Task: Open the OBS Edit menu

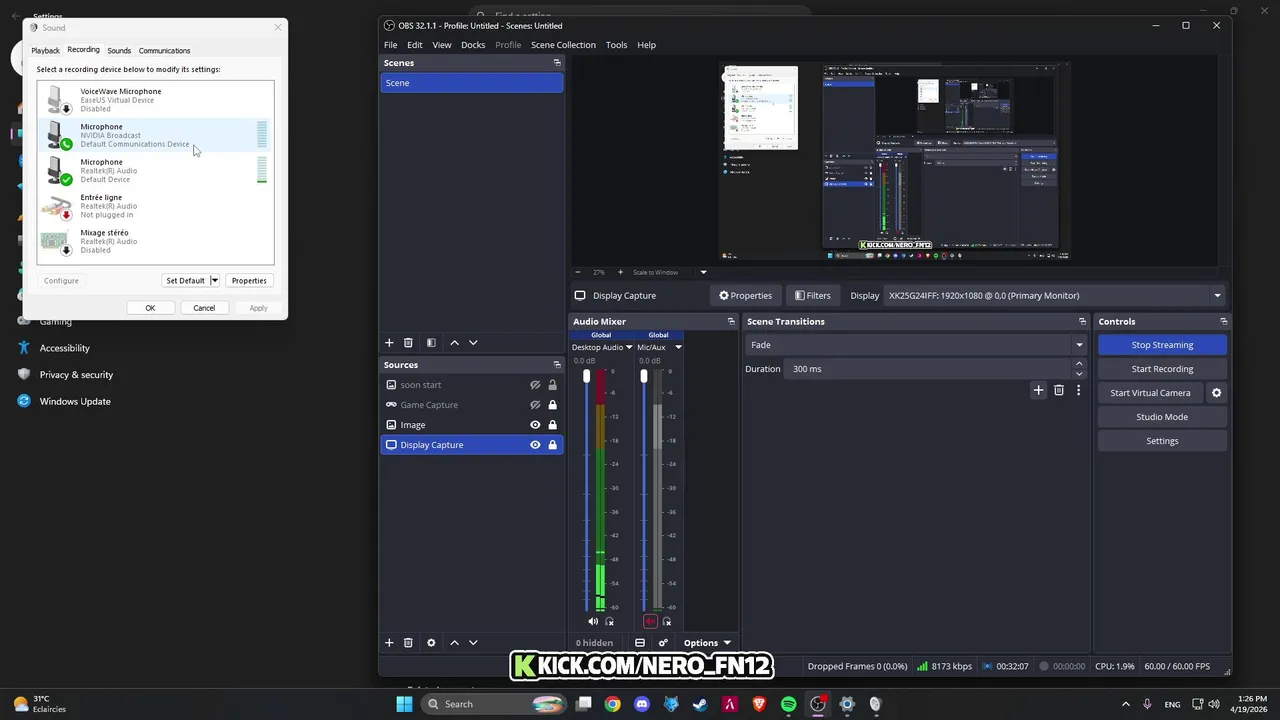Action: click(x=414, y=45)
